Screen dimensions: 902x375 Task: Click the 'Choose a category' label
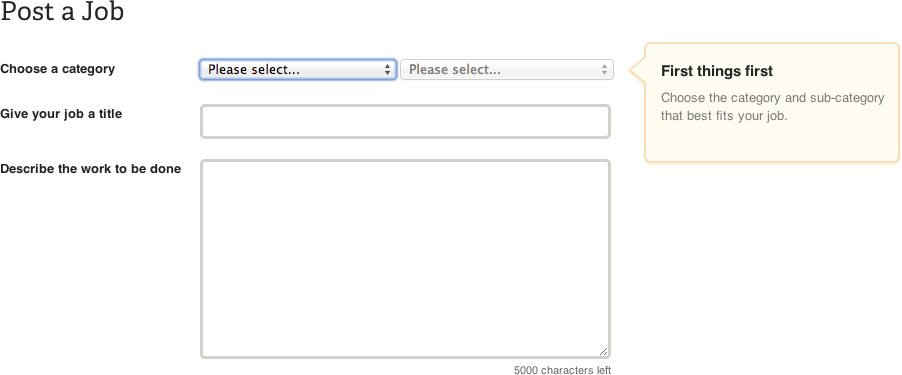[58, 69]
